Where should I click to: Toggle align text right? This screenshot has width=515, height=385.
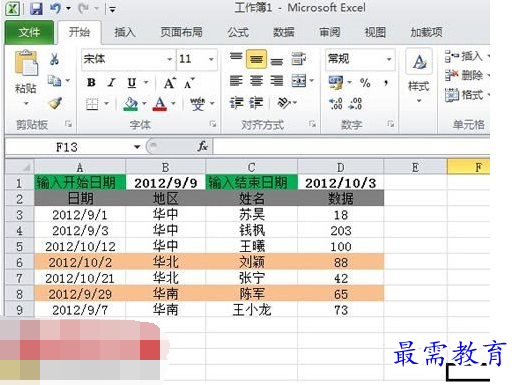click(277, 81)
